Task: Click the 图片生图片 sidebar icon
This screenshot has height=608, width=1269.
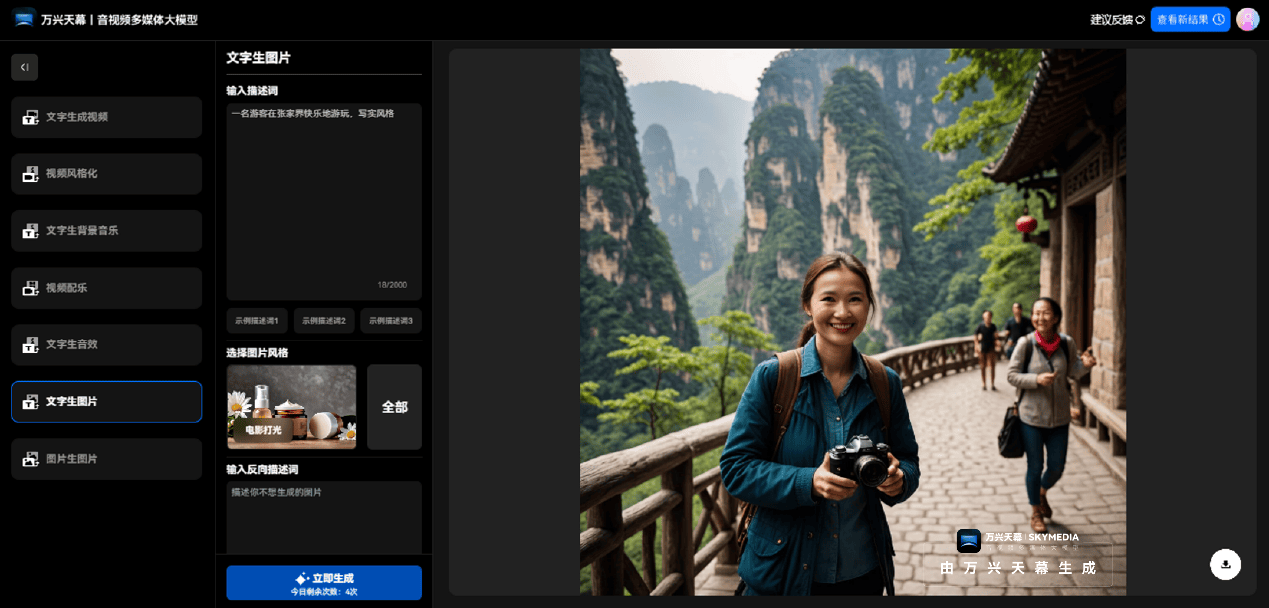Action: coord(30,459)
